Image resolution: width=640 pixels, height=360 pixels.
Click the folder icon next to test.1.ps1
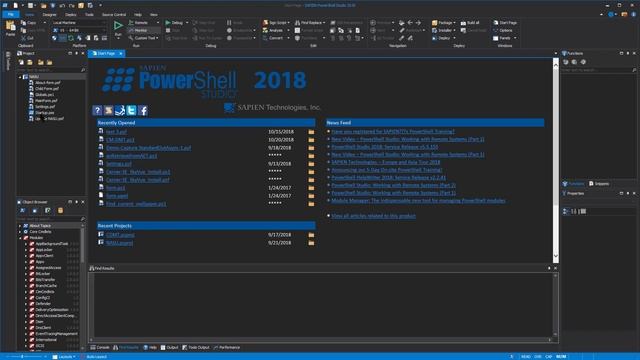click(x=311, y=132)
